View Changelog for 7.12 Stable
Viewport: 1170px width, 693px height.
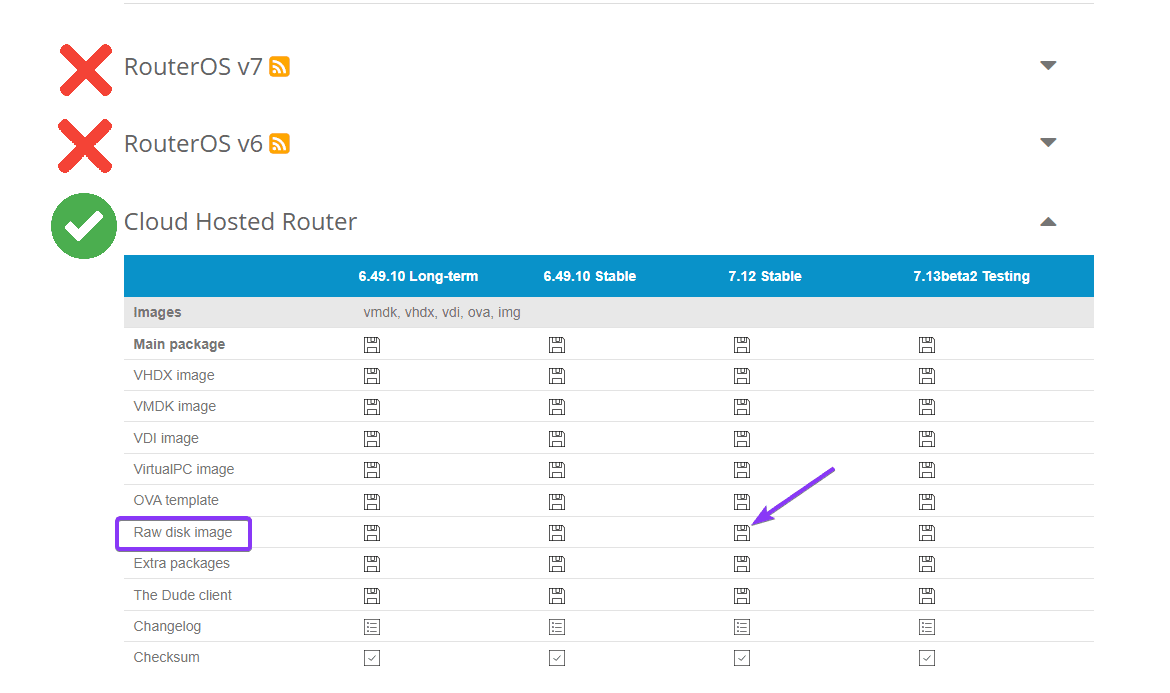coord(741,627)
